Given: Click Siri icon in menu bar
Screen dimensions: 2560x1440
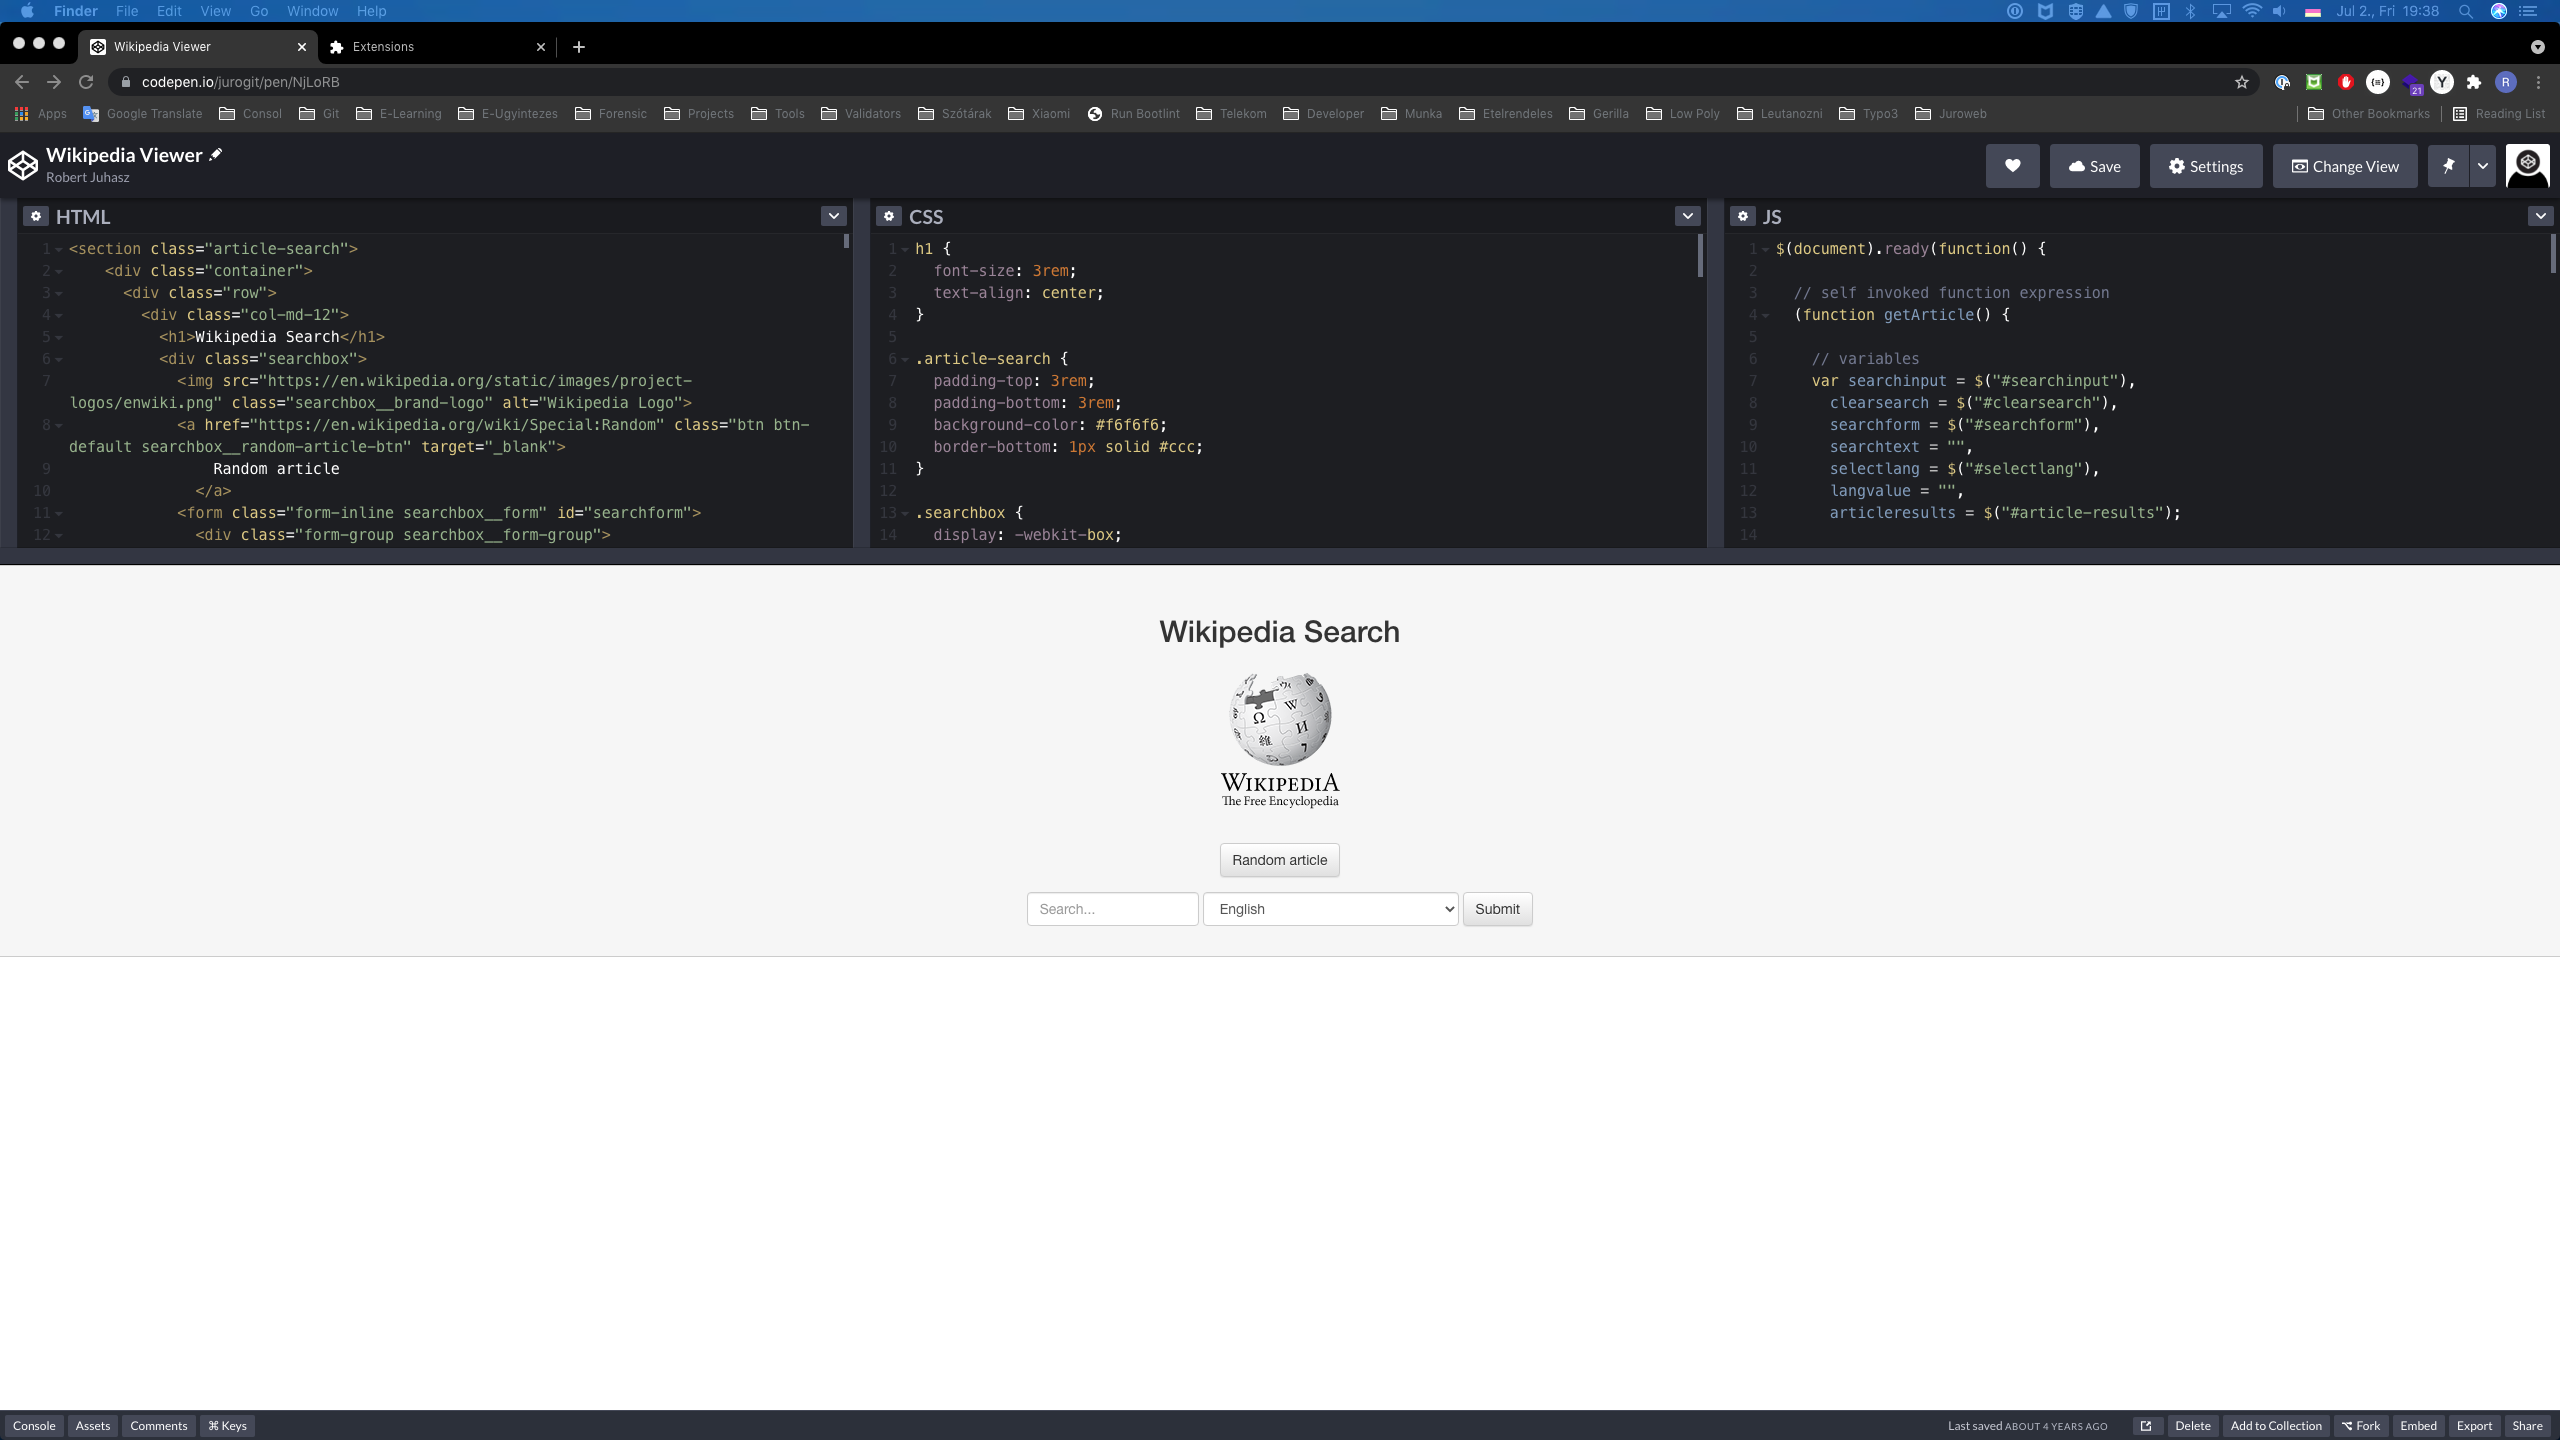Looking at the screenshot, I should point(2499,11).
